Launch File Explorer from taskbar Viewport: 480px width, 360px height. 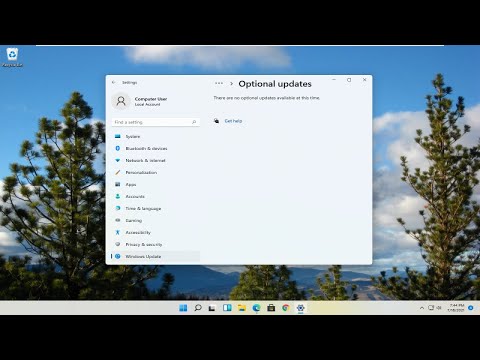242,308
